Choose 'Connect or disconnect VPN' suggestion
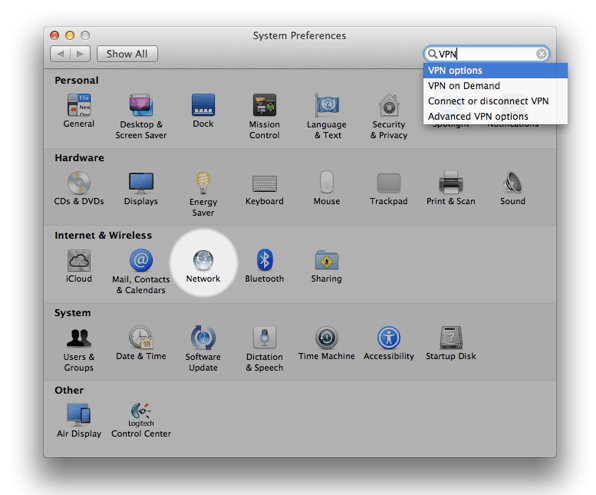The width and height of the screenshot is (596, 495). 495,101
